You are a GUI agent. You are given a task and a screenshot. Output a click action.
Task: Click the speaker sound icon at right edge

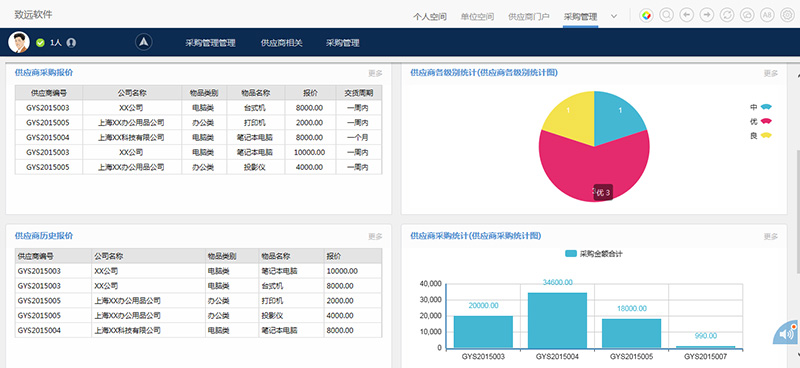tap(787, 334)
